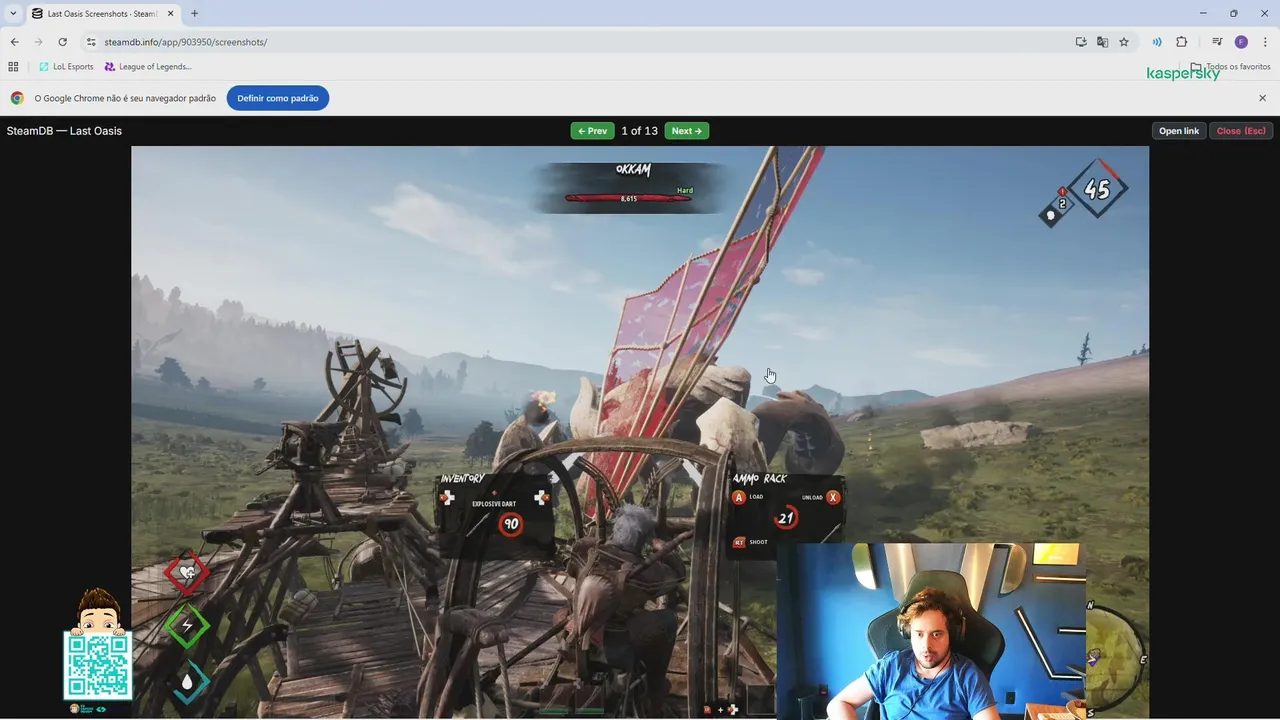Viewport: 1280px width, 720px height.
Task: Click the SteamDB — Last Oasis title
Action: point(64,131)
